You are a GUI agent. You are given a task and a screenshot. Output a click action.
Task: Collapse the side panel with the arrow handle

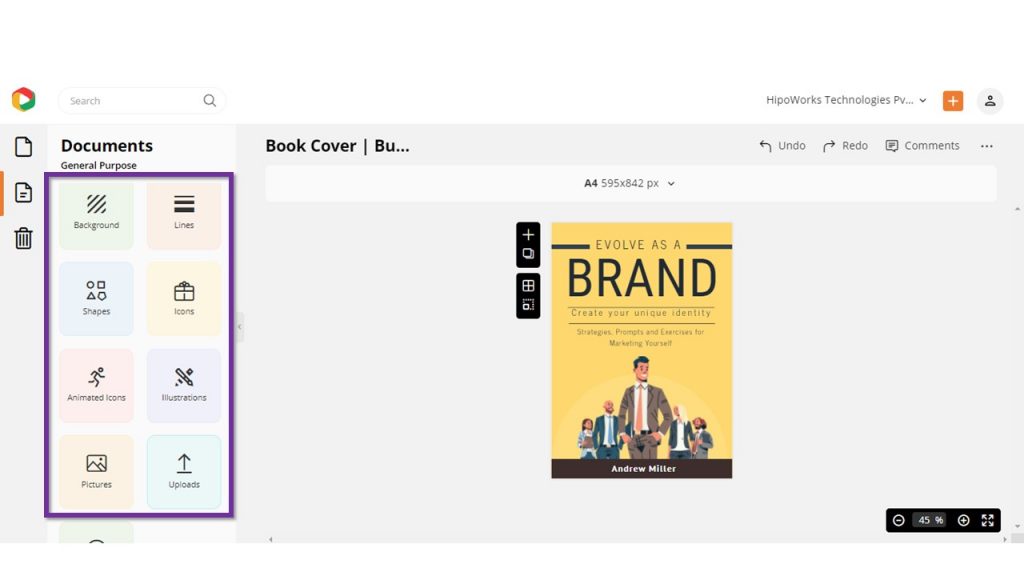click(240, 327)
